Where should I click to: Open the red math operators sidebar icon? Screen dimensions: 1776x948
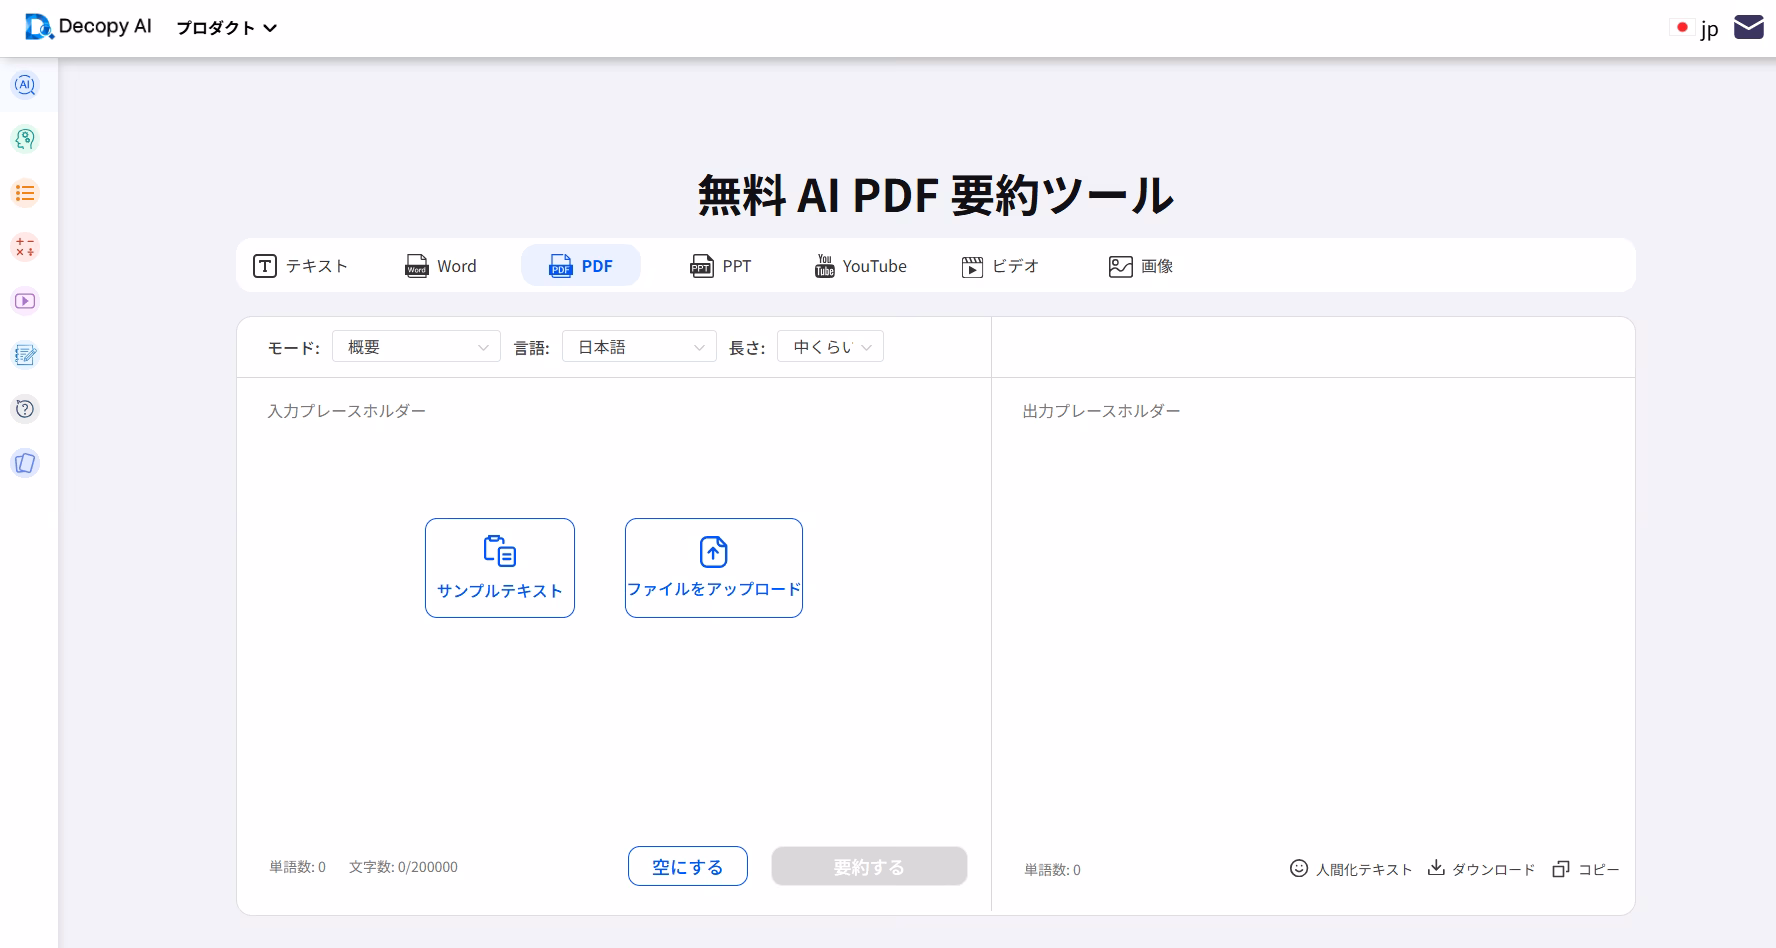(25, 247)
